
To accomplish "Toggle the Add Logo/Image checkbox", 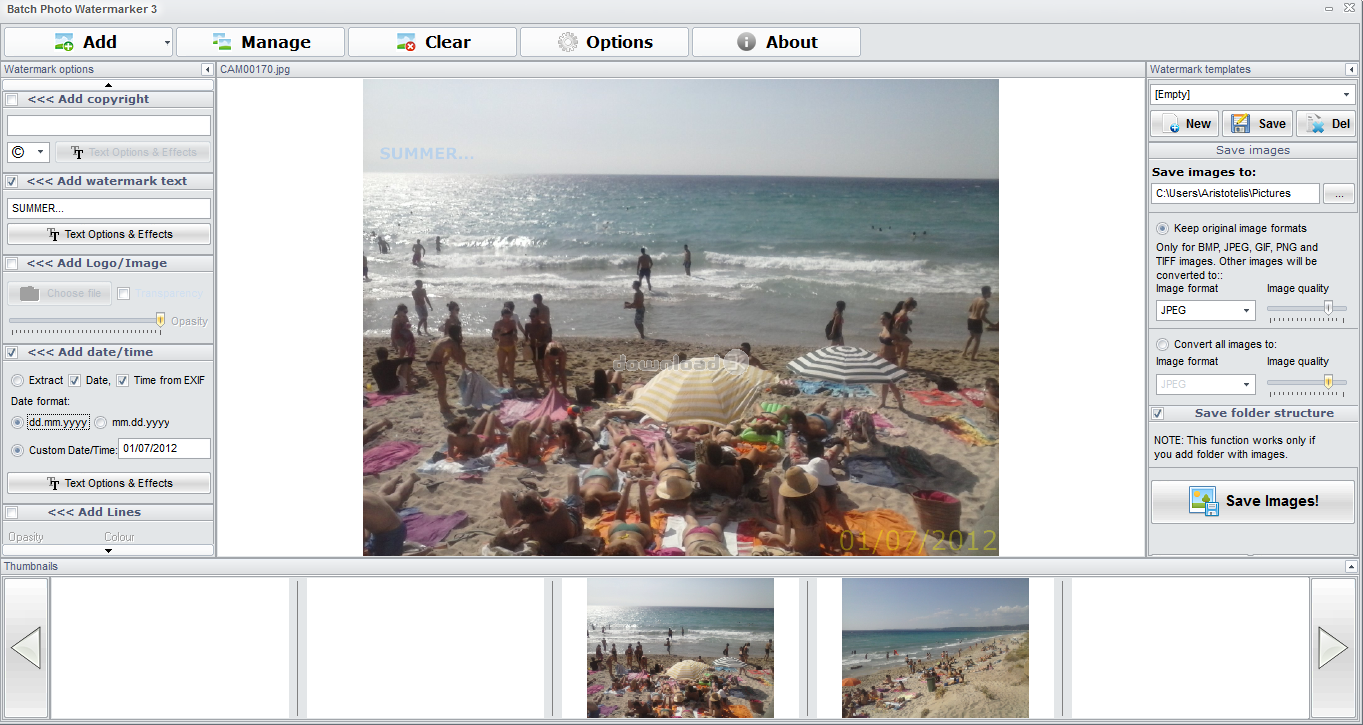I will 12,263.
